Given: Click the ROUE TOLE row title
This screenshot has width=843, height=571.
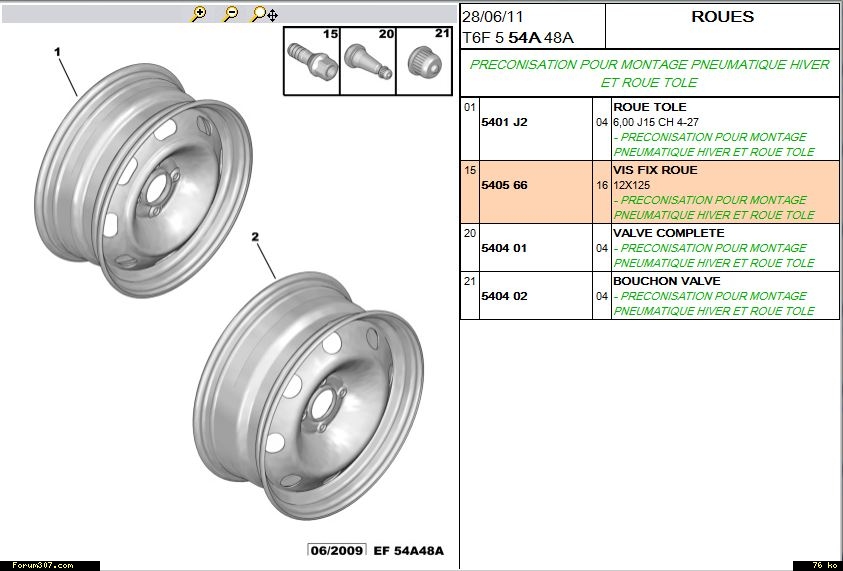Looking at the screenshot, I should pyautogui.click(x=649, y=107).
